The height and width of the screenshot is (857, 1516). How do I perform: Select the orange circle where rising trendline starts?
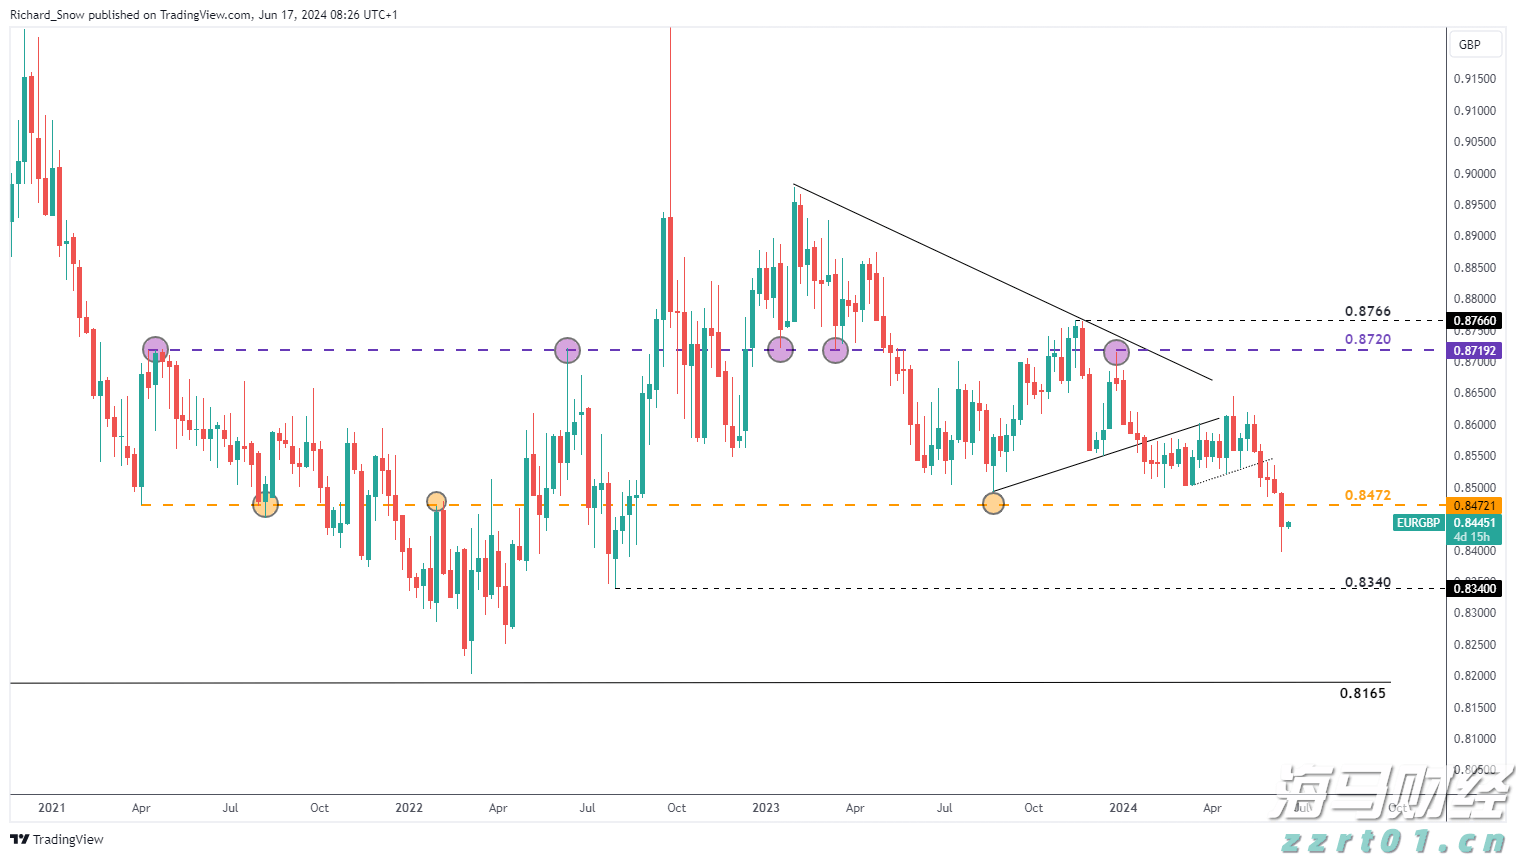point(993,504)
